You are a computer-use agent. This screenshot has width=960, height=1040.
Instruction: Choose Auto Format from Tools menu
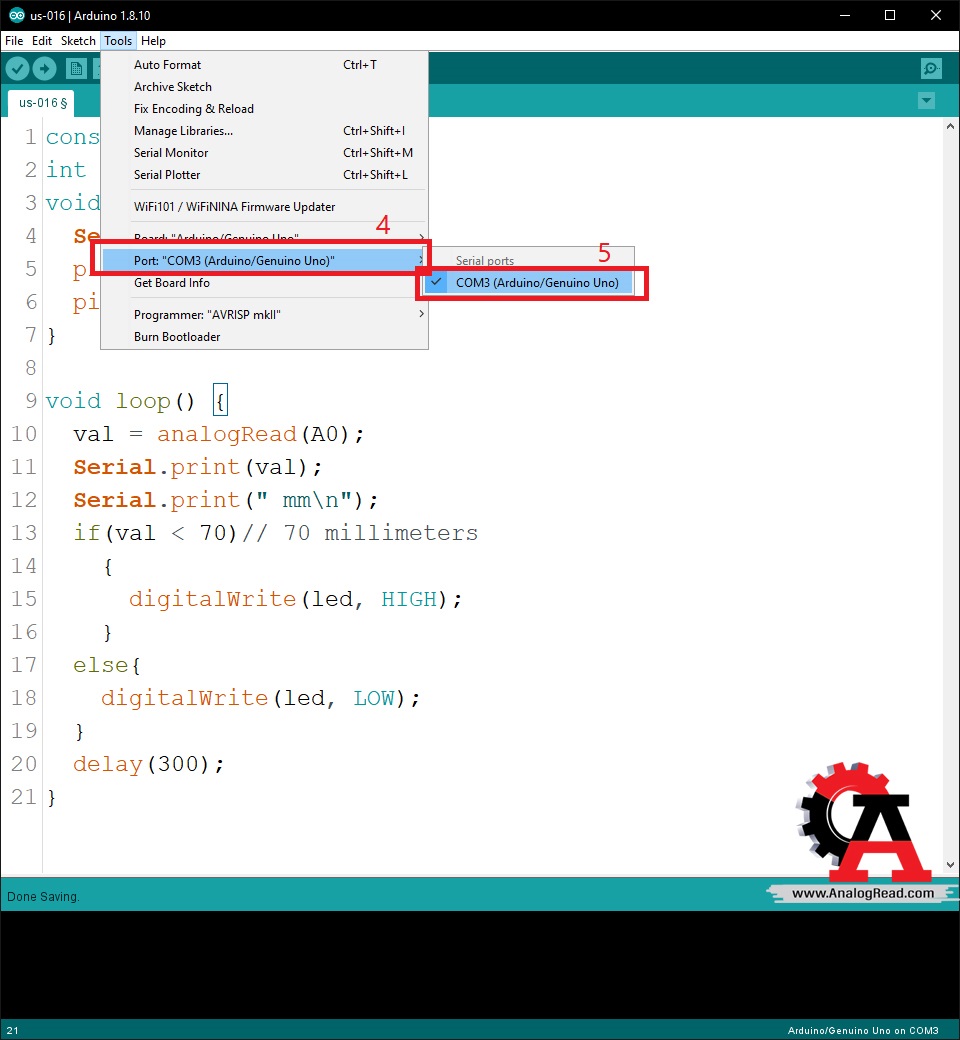[x=264, y=64]
